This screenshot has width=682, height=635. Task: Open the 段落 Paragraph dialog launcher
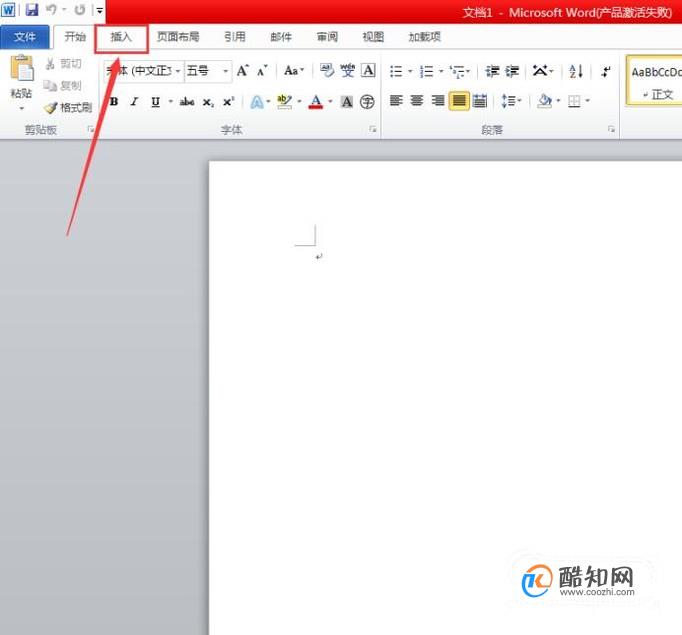(611, 129)
